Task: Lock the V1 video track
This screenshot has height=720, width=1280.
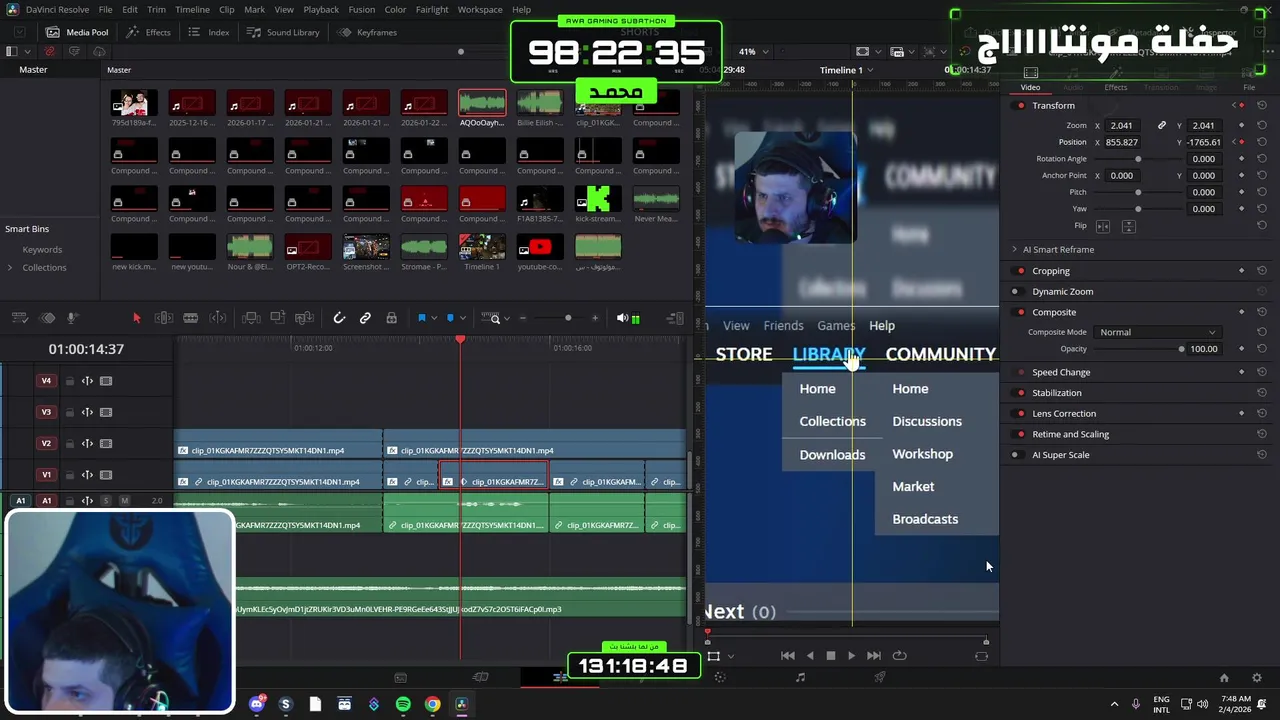Action: pos(70,475)
